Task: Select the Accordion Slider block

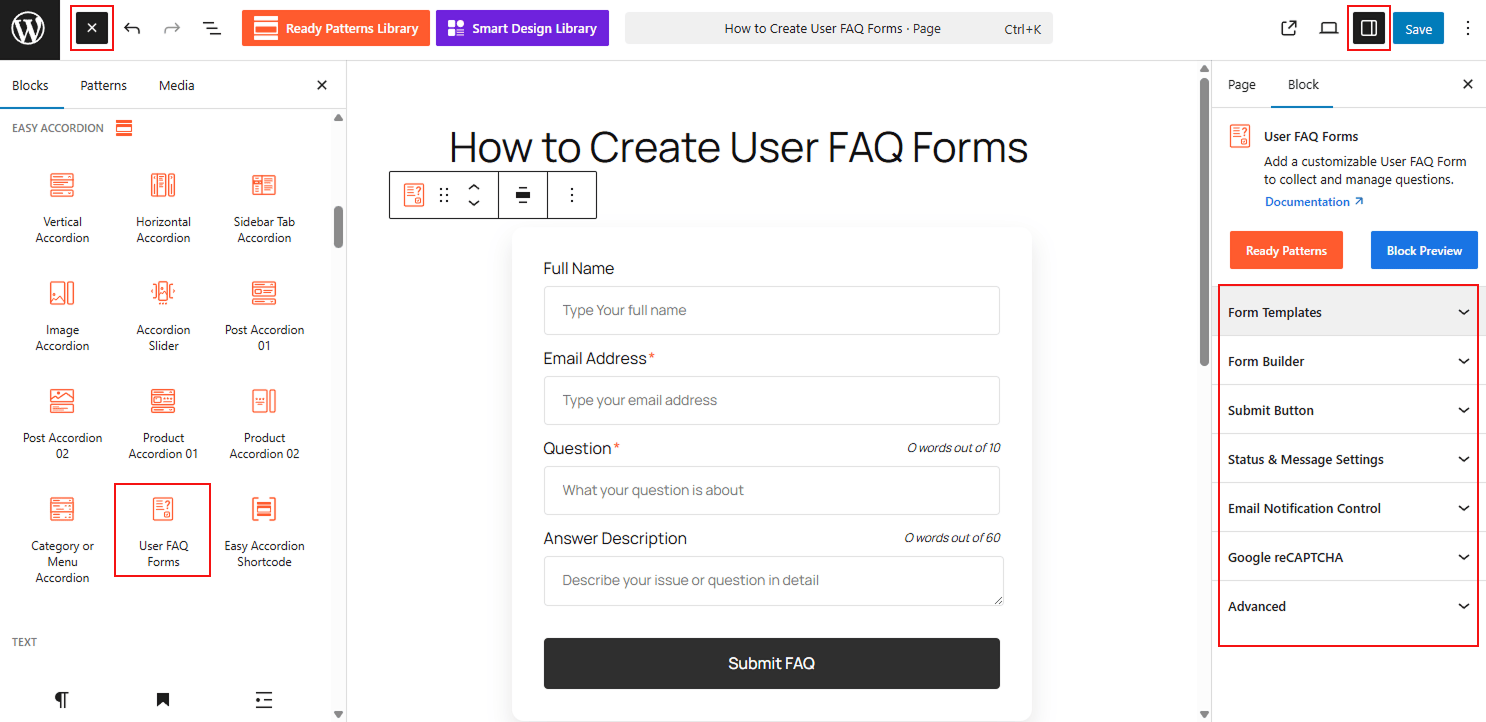Action: (163, 313)
